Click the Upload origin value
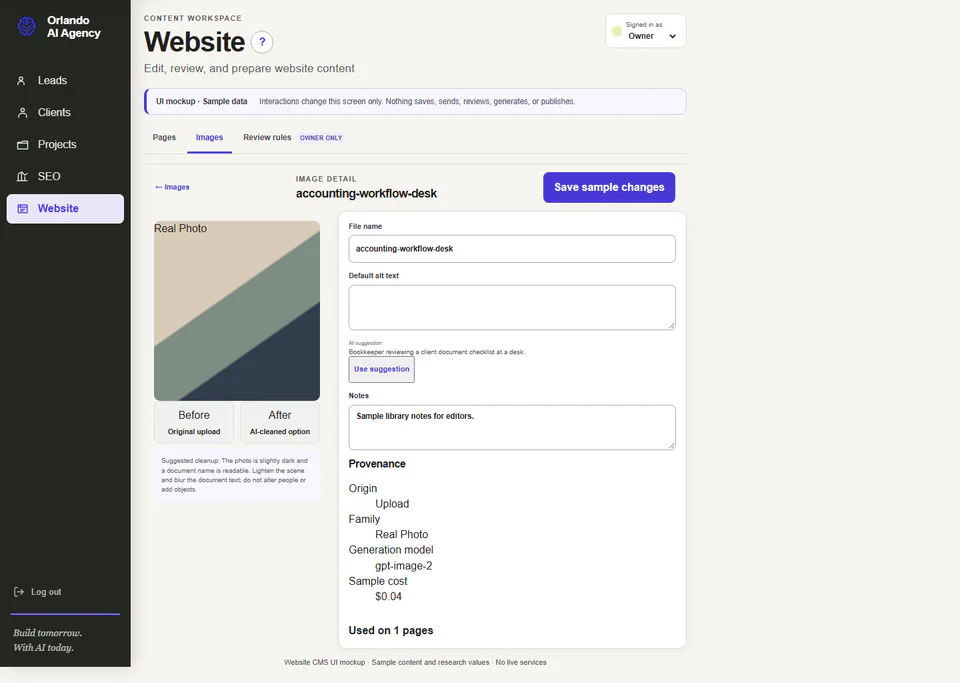 pyautogui.click(x=392, y=504)
